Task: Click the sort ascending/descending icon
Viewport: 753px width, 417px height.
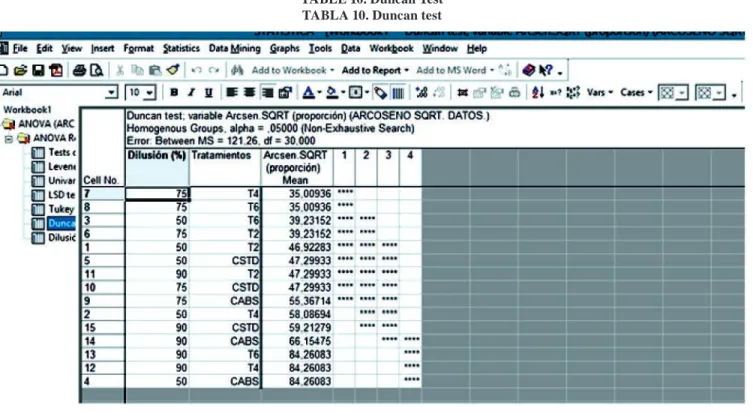Action: [538, 92]
